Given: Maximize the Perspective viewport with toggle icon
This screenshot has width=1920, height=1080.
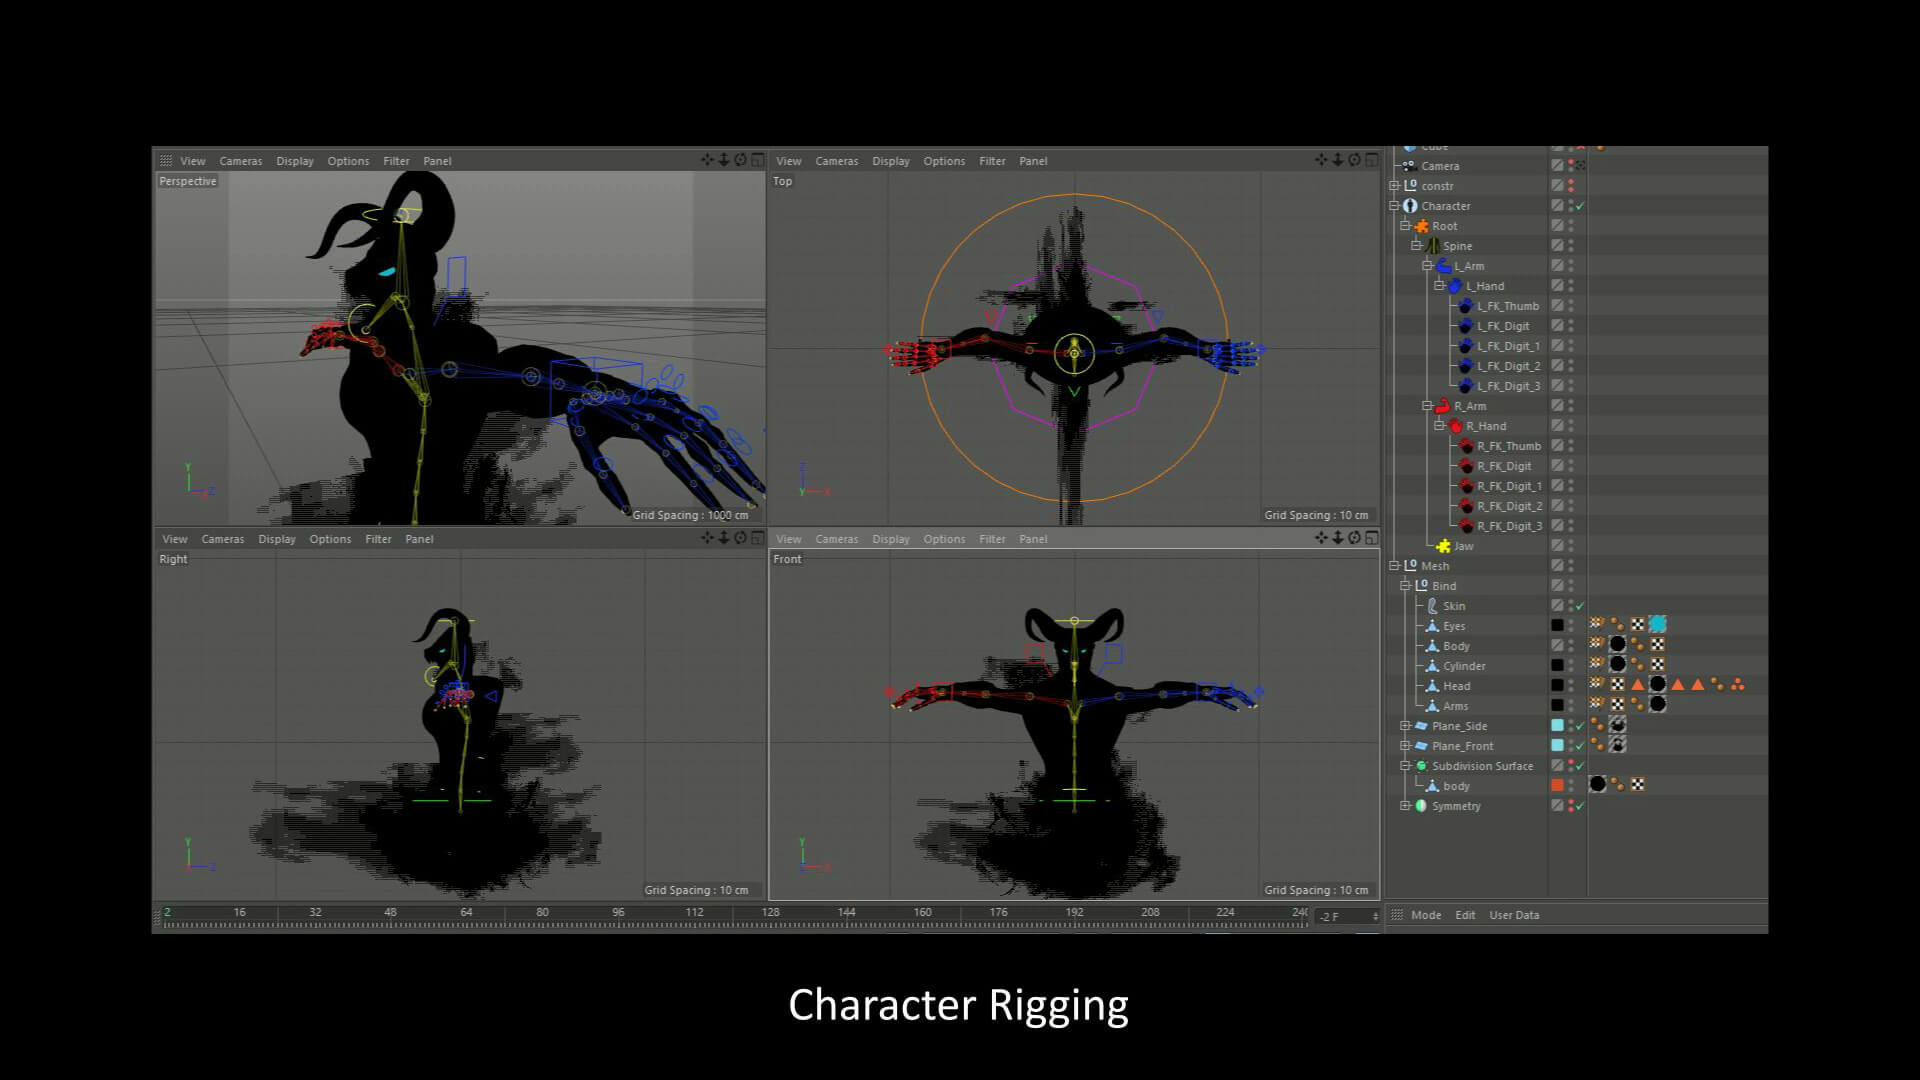Looking at the screenshot, I should click(x=758, y=160).
